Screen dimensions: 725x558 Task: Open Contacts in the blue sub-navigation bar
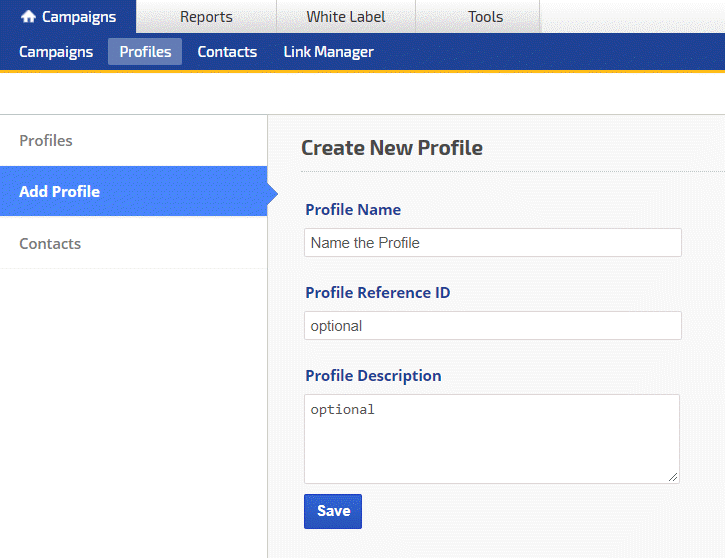pyautogui.click(x=227, y=52)
